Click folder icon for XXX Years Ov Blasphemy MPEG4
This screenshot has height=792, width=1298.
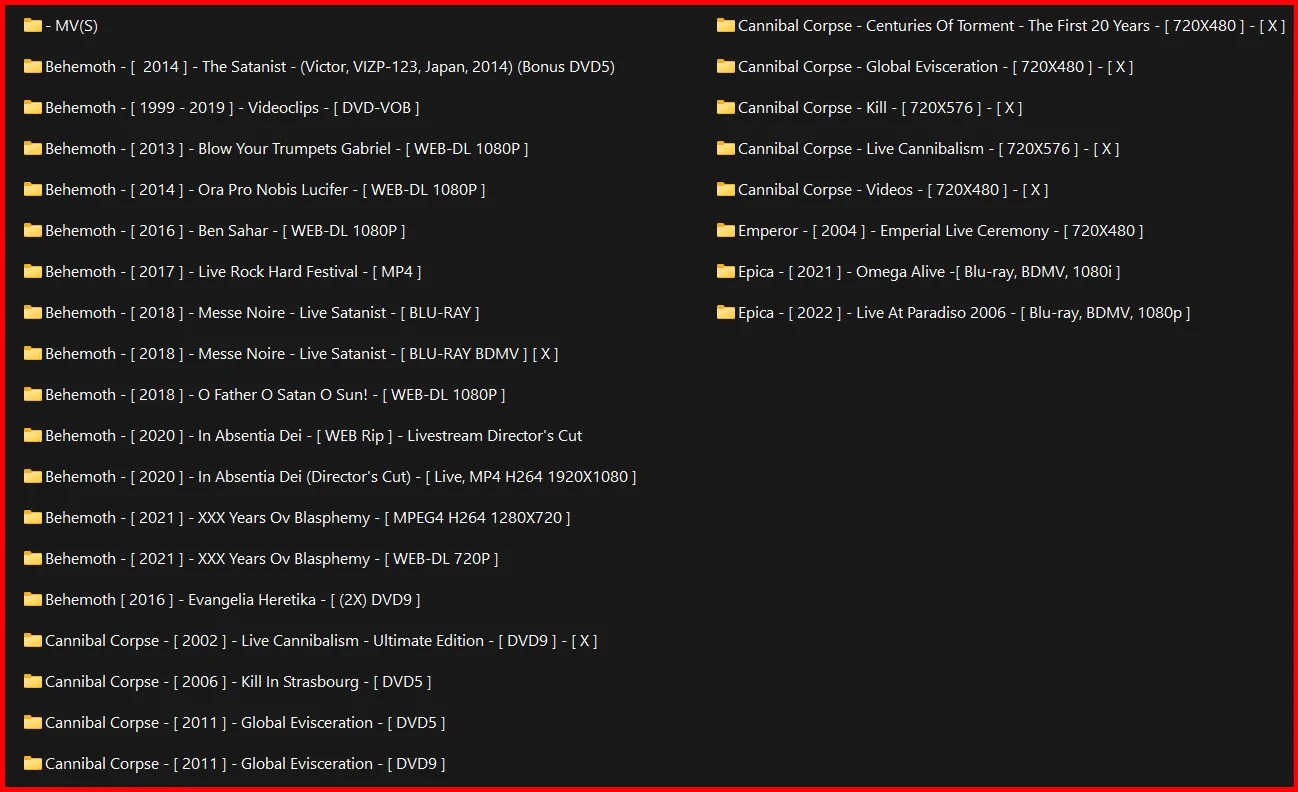[33, 518]
